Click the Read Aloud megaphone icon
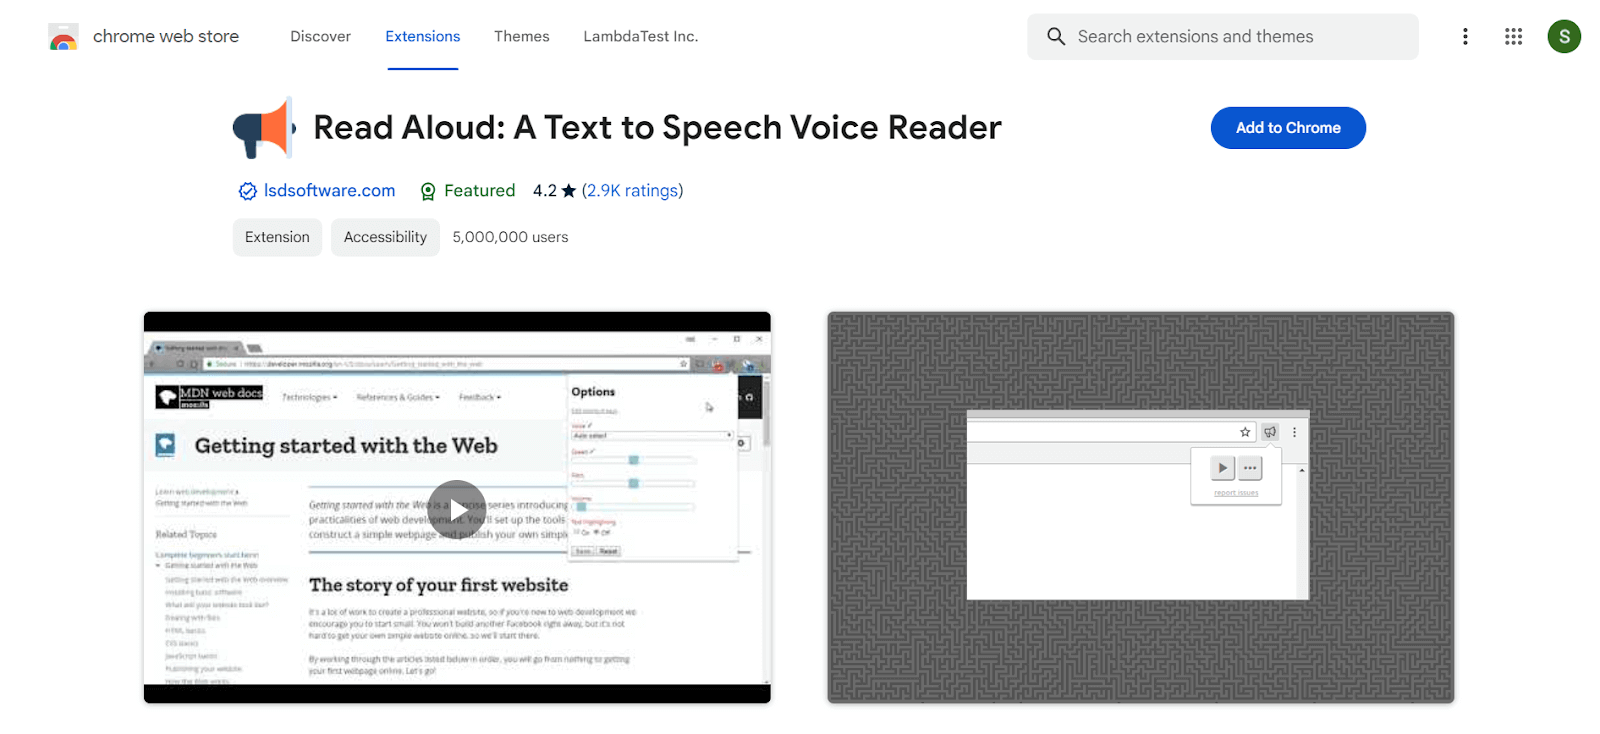This screenshot has width=1600, height=734. click(x=264, y=128)
